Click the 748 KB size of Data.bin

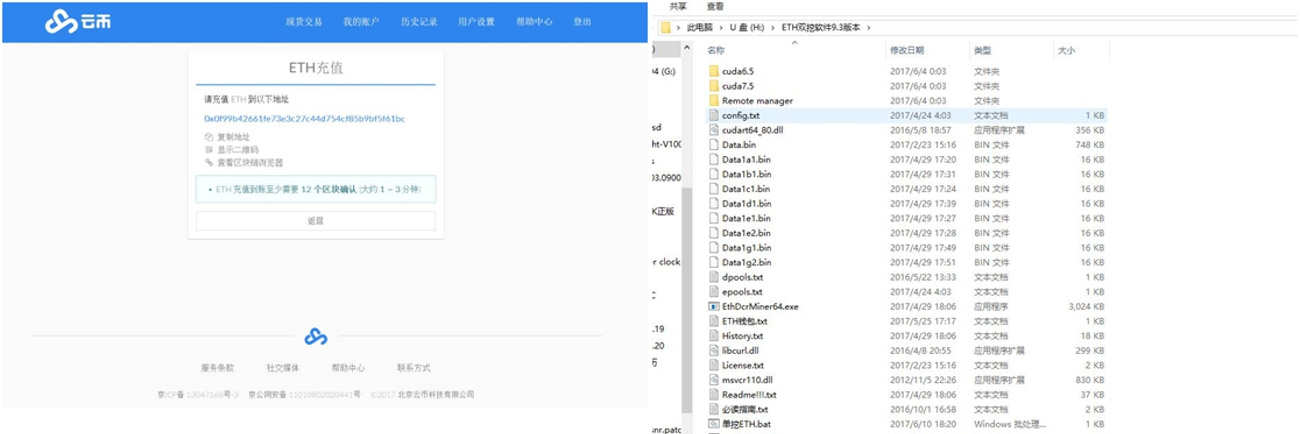pos(1090,145)
